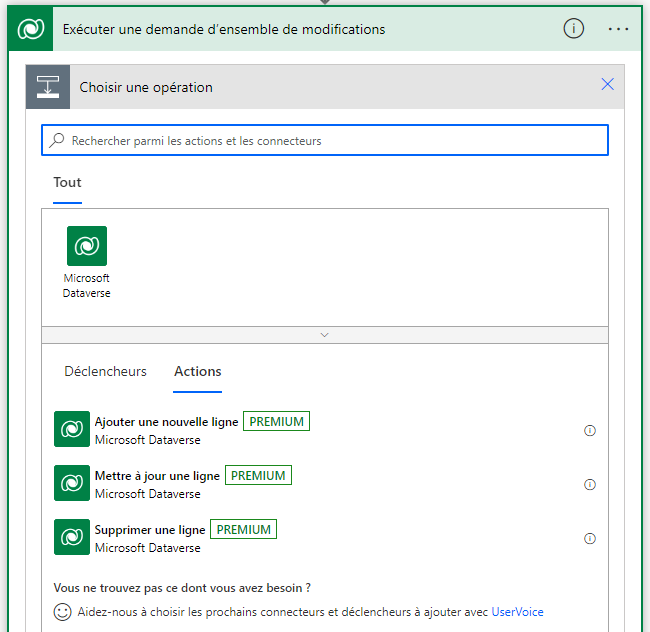Image resolution: width=650 pixels, height=632 pixels.
Task: Switch to the Déclencheurs tab
Action: tap(105, 371)
